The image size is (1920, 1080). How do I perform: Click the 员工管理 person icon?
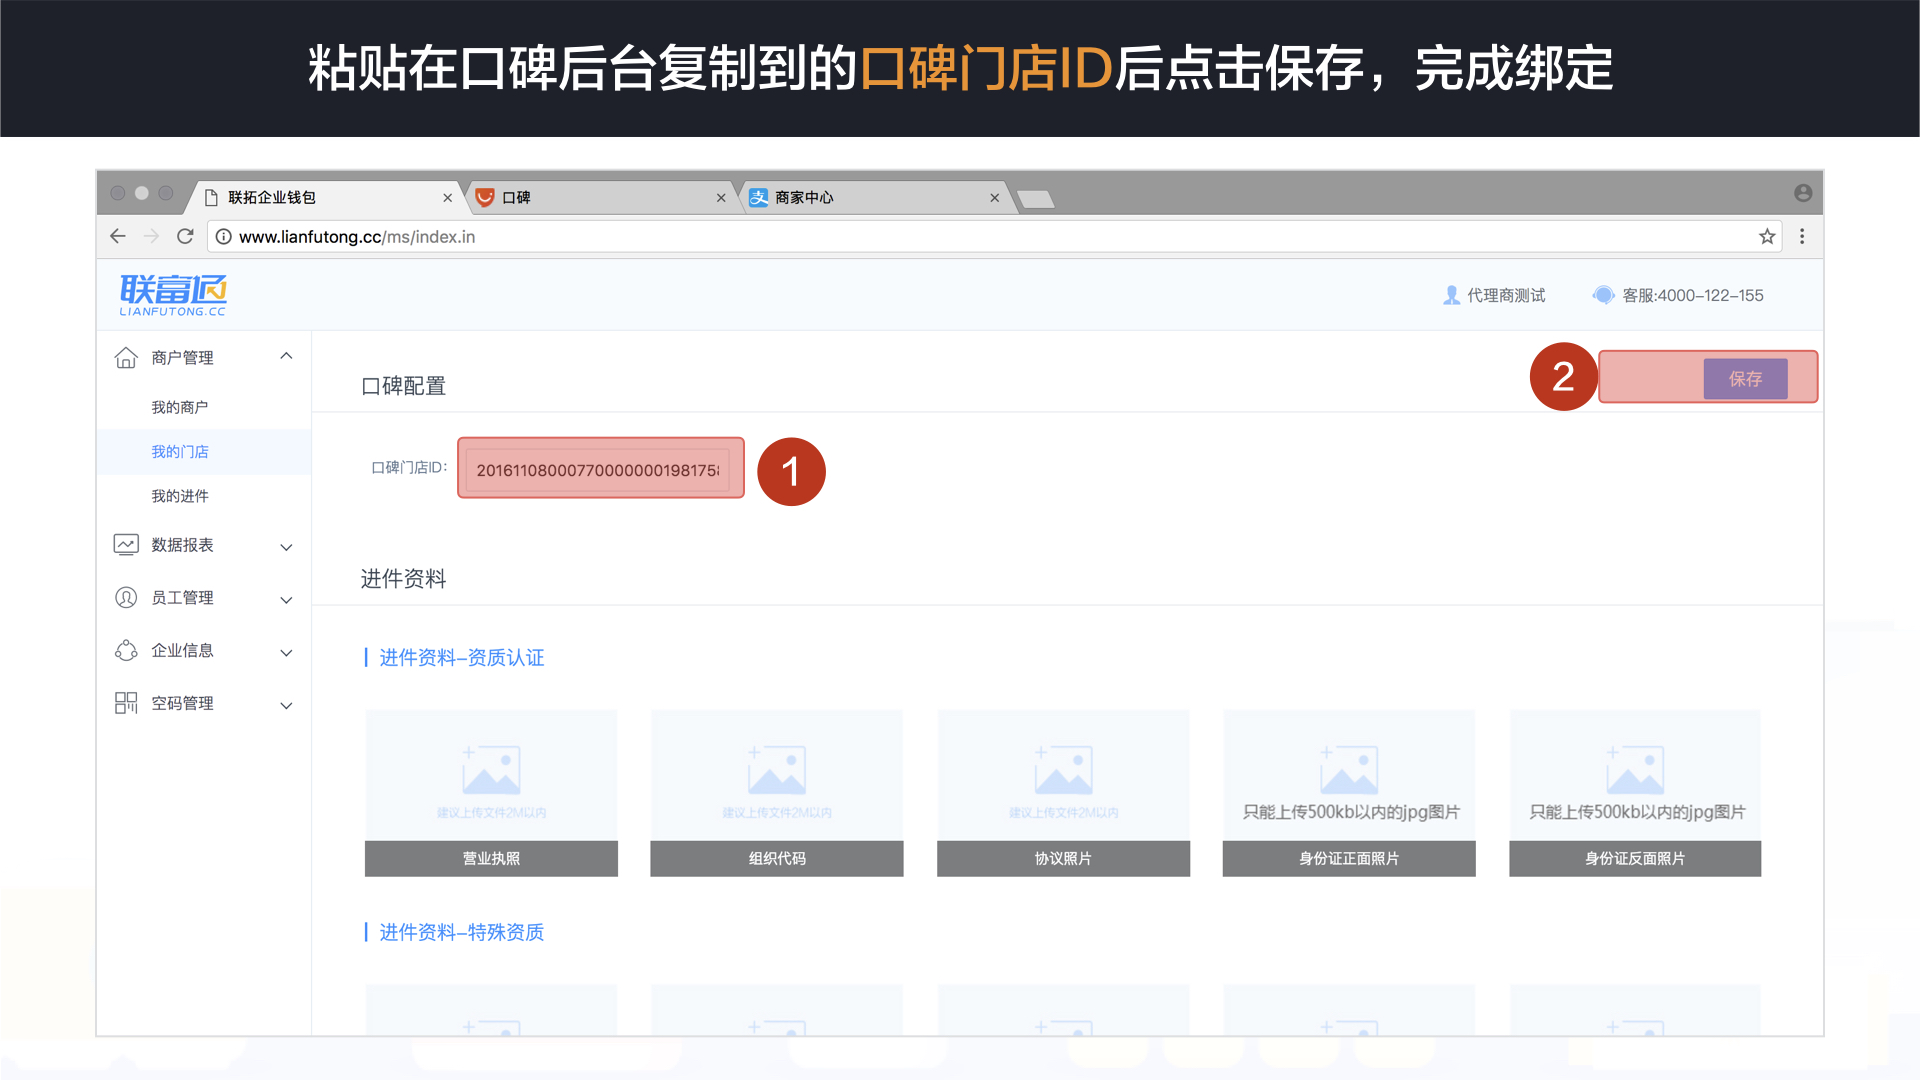click(126, 597)
